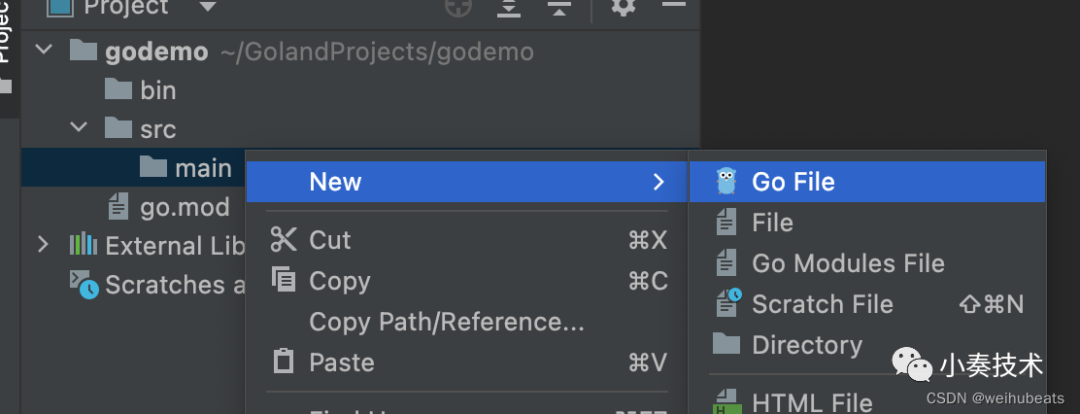Image resolution: width=1080 pixels, height=414 pixels.
Task: Select the bin folder
Action: [x=157, y=90]
